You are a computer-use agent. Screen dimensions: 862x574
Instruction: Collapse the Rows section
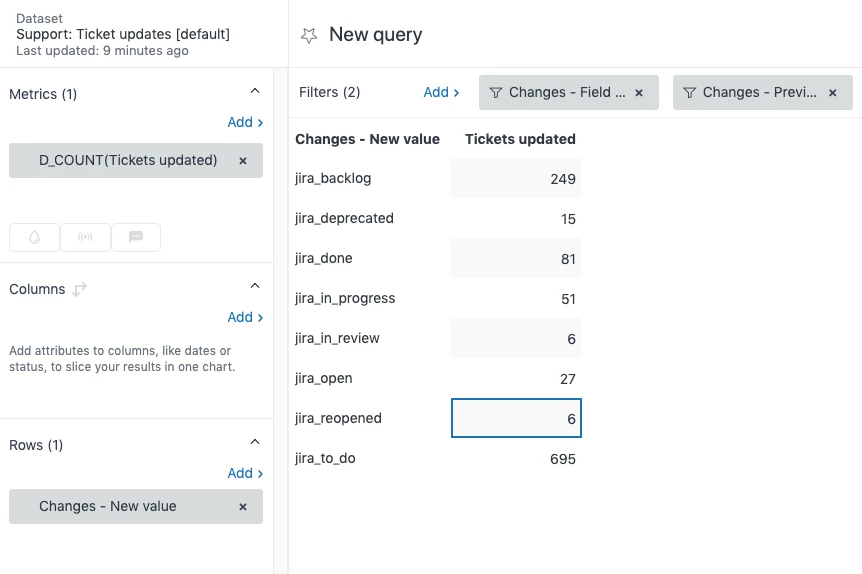point(254,443)
